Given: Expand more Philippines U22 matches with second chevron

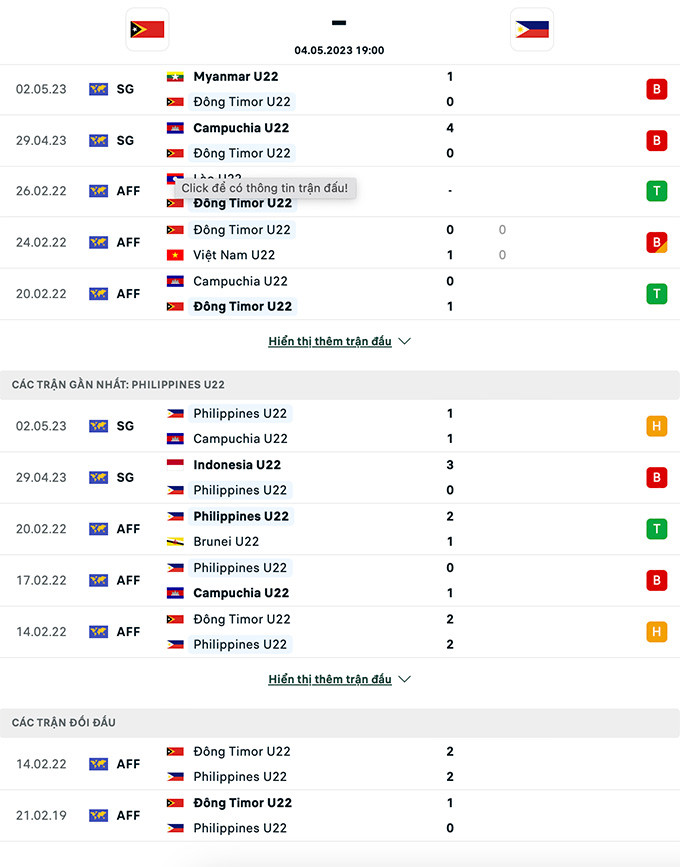Looking at the screenshot, I should click(x=404, y=679).
